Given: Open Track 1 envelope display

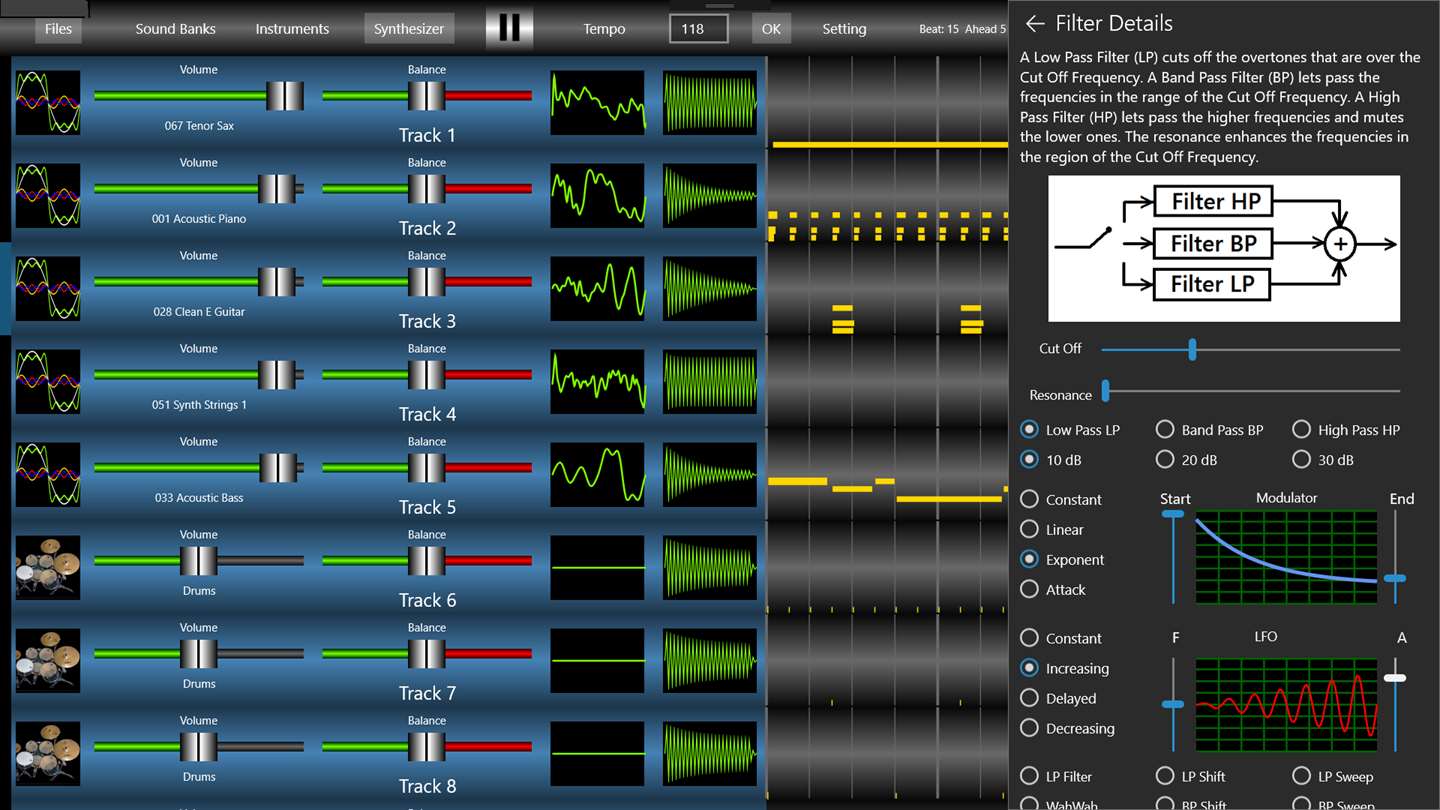Looking at the screenshot, I should pos(710,102).
